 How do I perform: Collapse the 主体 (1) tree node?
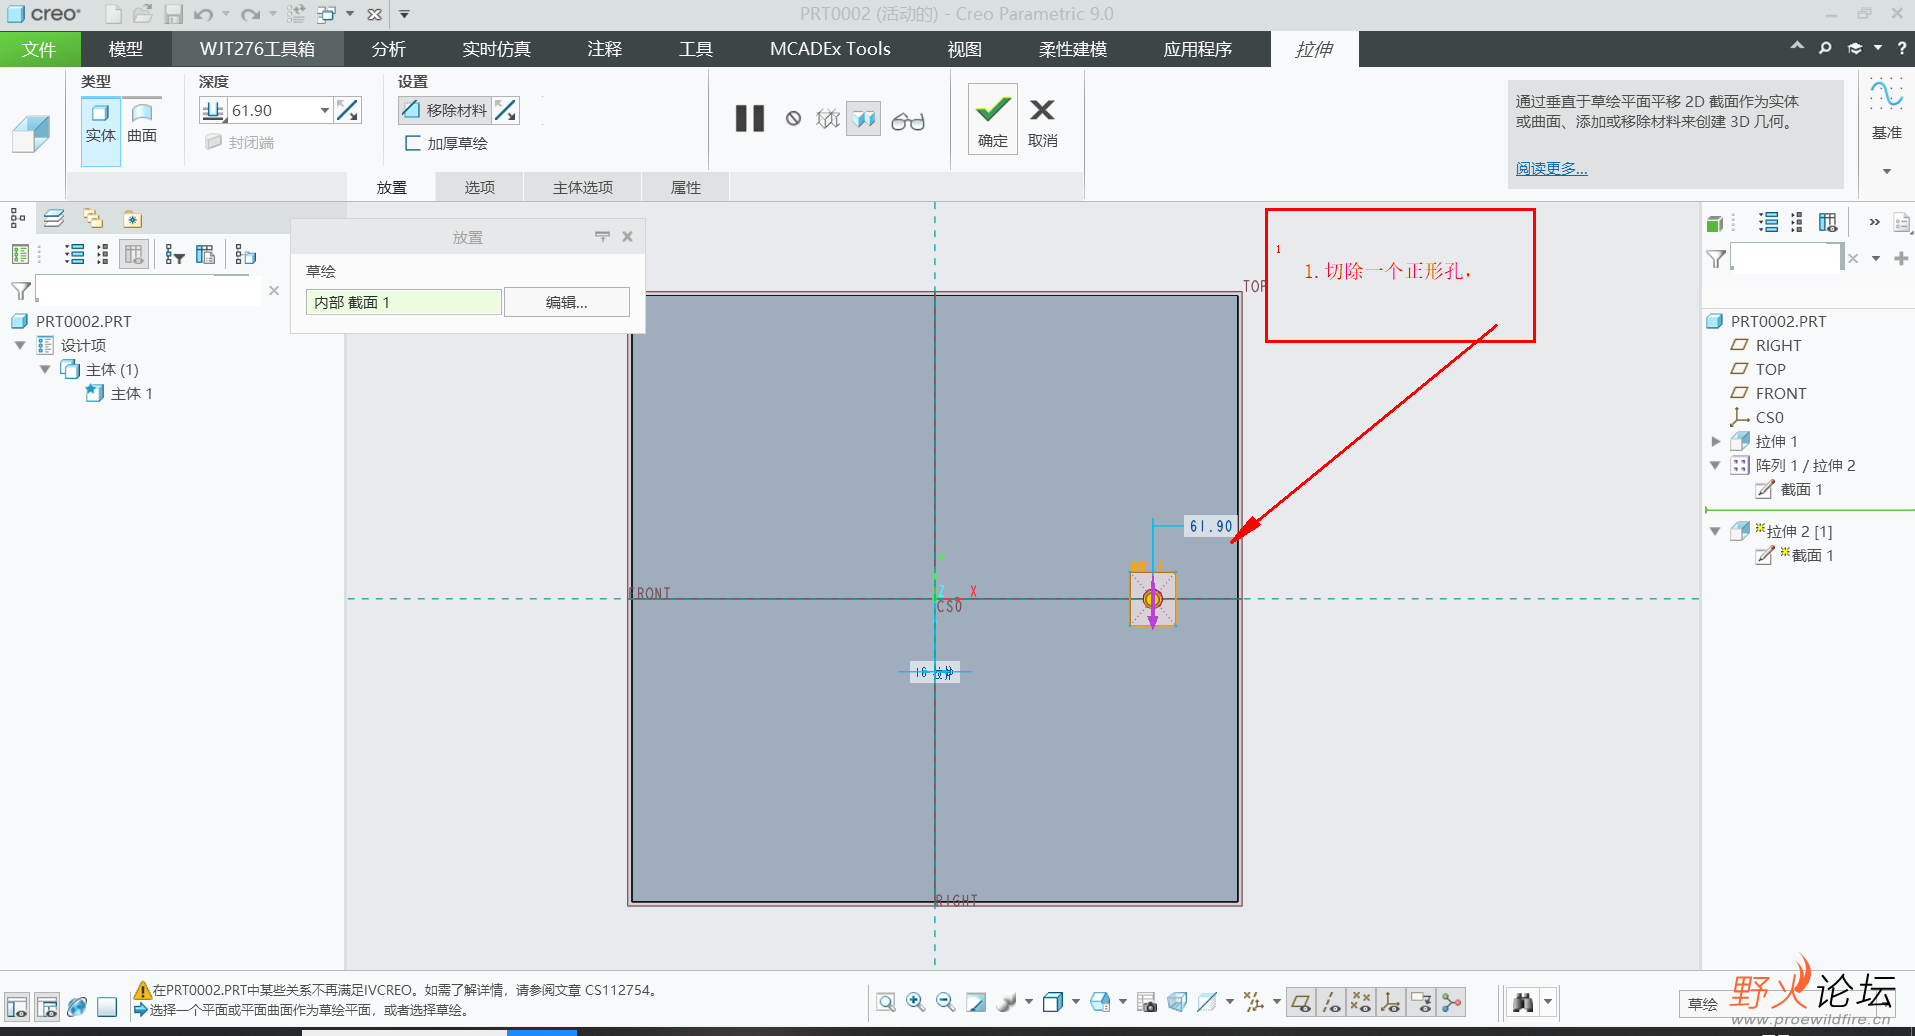(x=45, y=369)
